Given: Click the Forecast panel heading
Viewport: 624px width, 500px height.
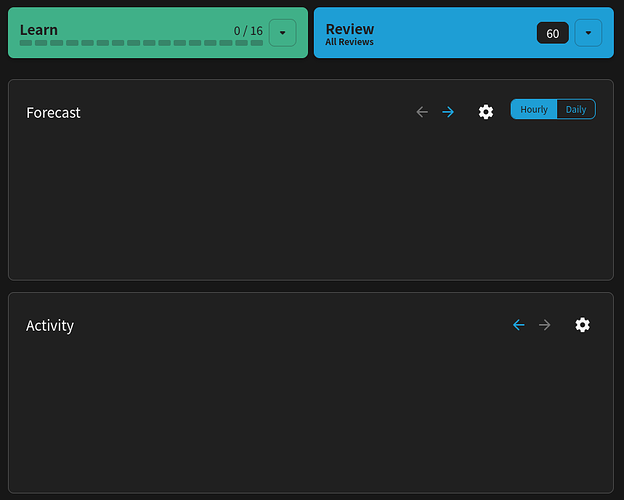Looking at the screenshot, I should (x=53, y=113).
